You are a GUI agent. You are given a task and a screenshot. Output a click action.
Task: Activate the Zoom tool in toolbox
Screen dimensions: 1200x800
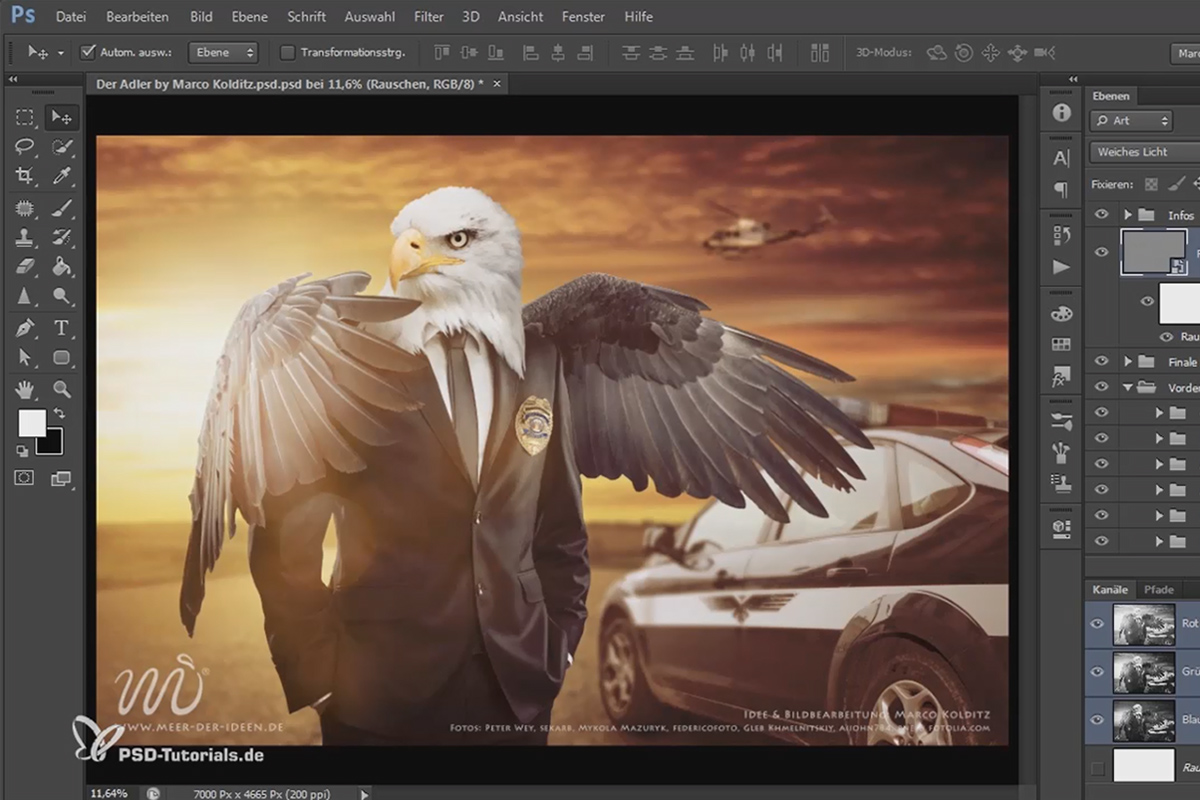pyautogui.click(x=61, y=389)
